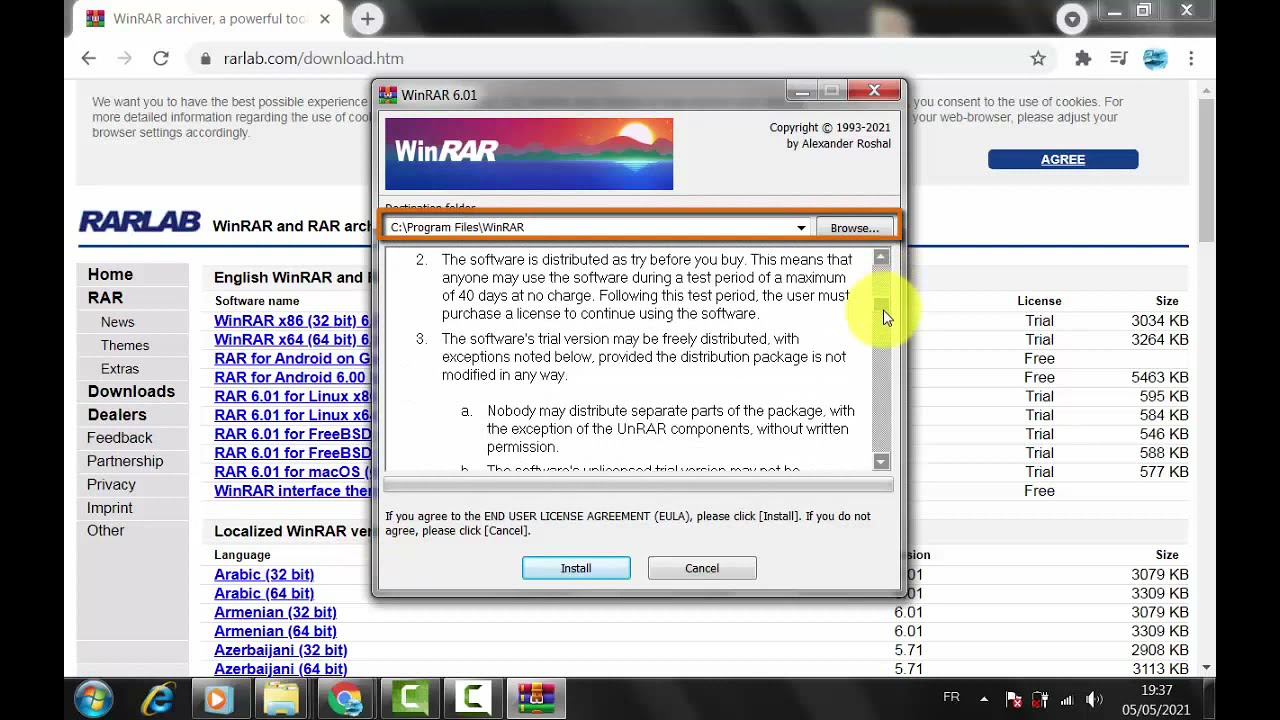Click the address bar URL rarlab.com/download.htm

pos(313,59)
